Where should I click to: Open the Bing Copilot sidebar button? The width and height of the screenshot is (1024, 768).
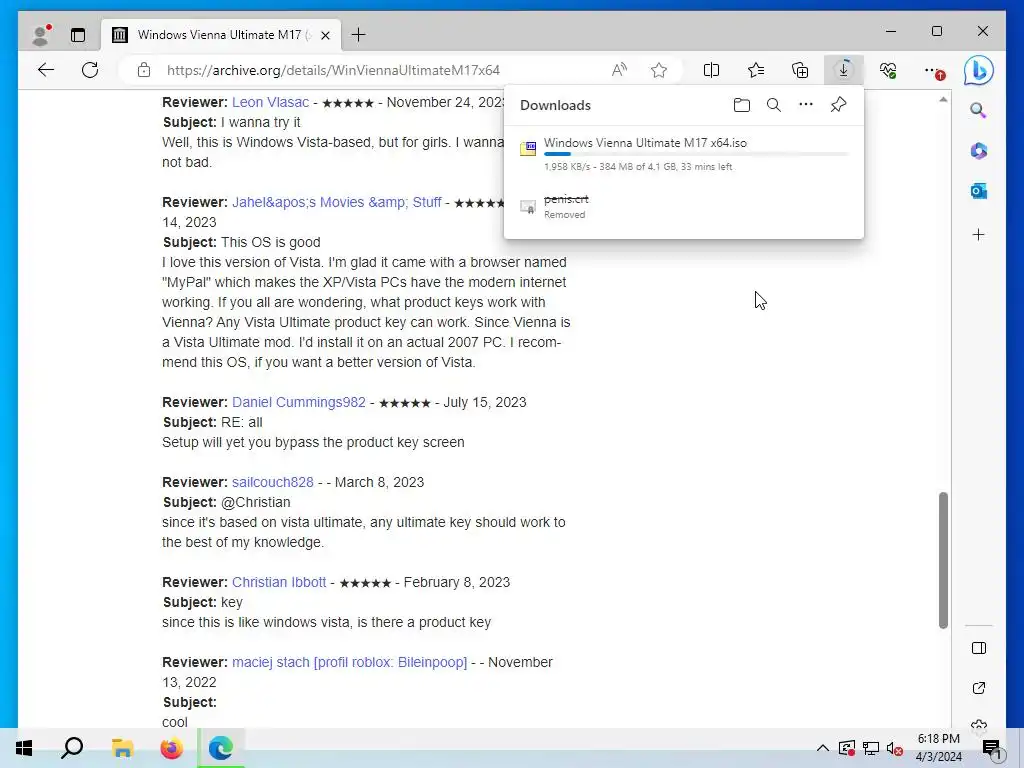(979, 71)
